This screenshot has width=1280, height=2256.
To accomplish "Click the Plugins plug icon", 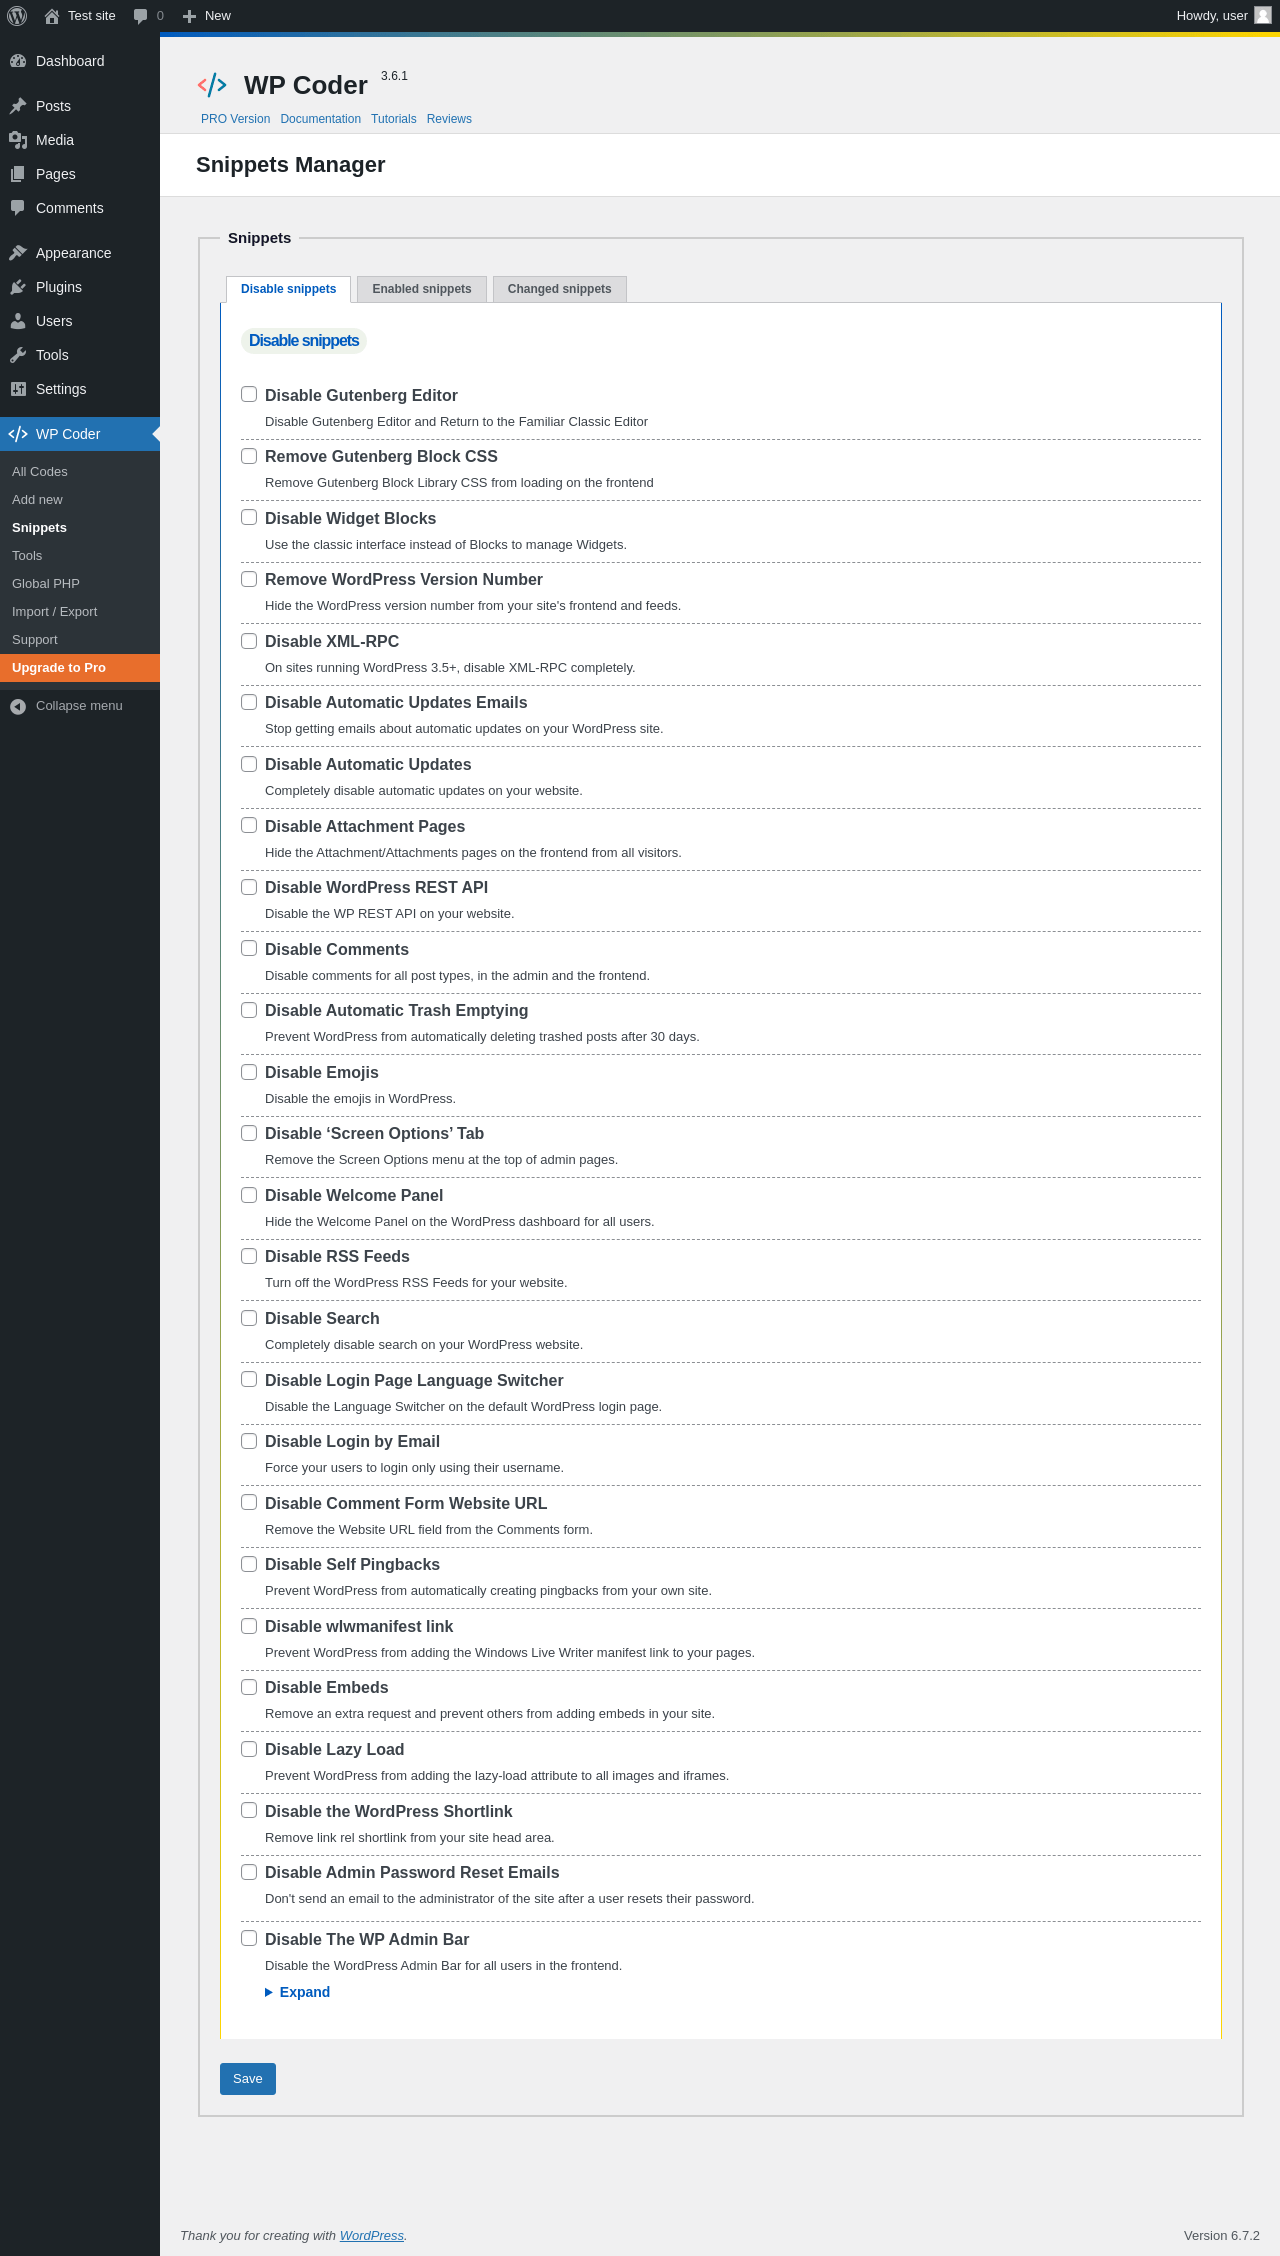I will [x=18, y=287].
